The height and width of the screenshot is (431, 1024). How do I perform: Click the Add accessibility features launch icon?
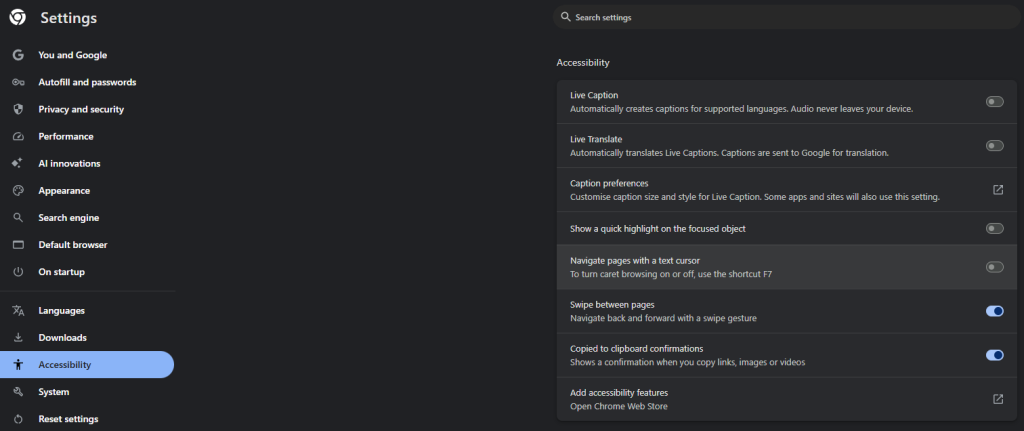pos(998,399)
